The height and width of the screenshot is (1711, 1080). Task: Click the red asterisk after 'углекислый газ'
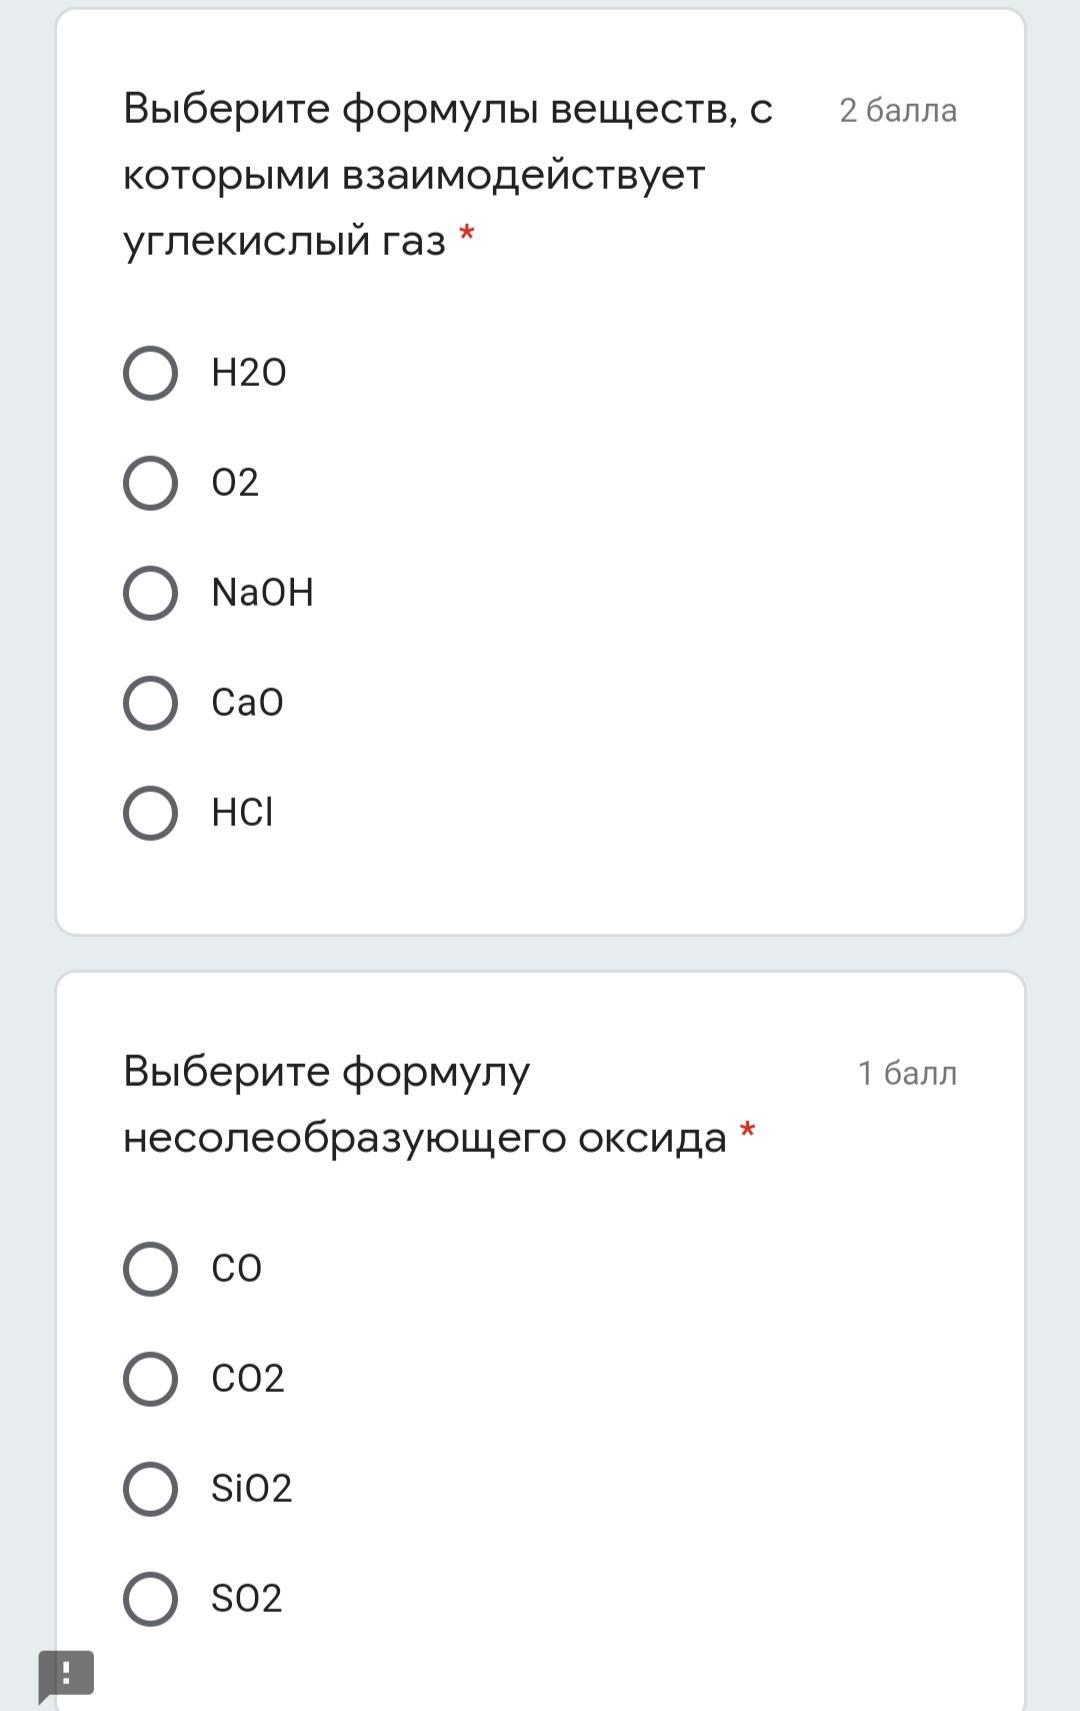pyautogui.click(x=466, y=236)
